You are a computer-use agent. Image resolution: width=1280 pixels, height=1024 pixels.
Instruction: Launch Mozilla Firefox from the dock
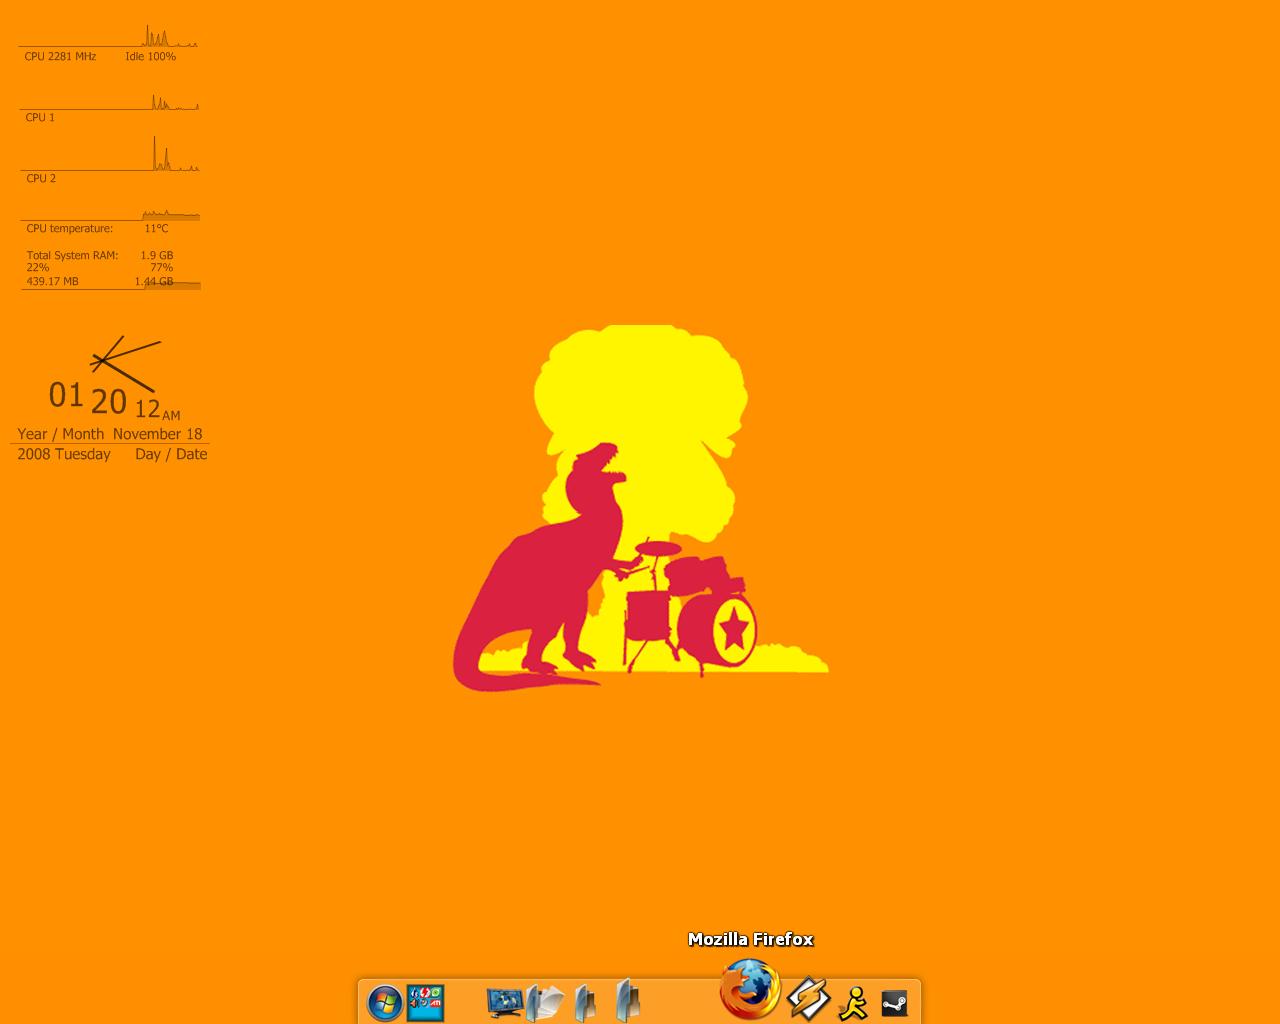click(751, 989)
